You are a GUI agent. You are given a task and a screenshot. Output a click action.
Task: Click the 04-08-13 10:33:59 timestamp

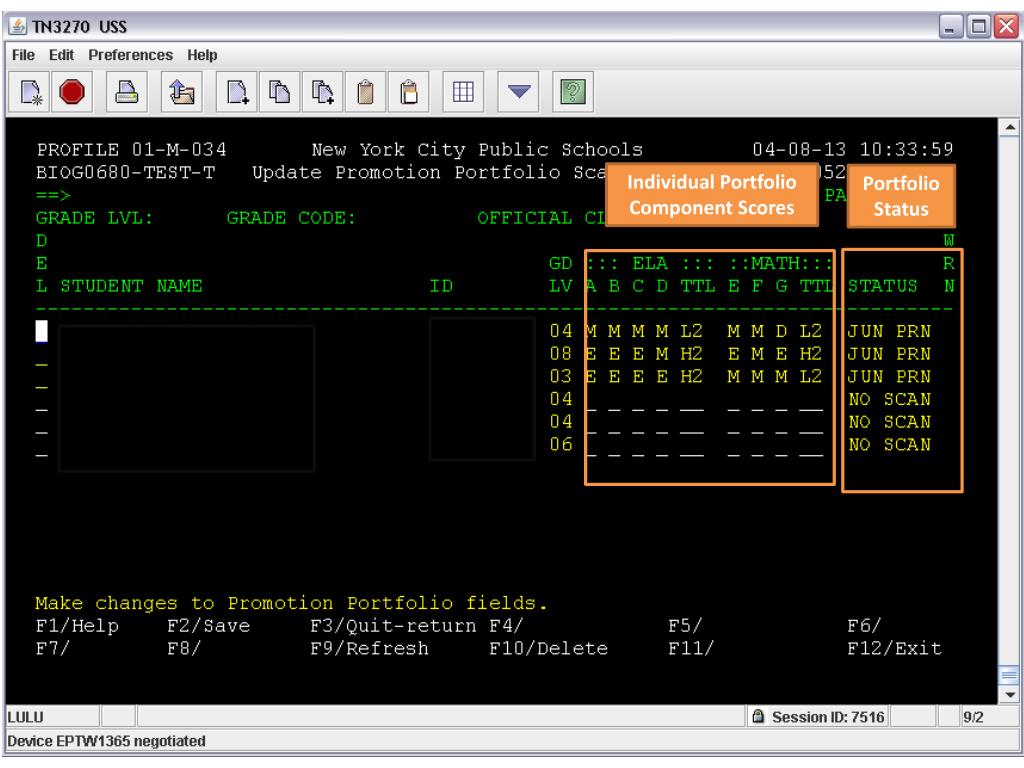853,150
